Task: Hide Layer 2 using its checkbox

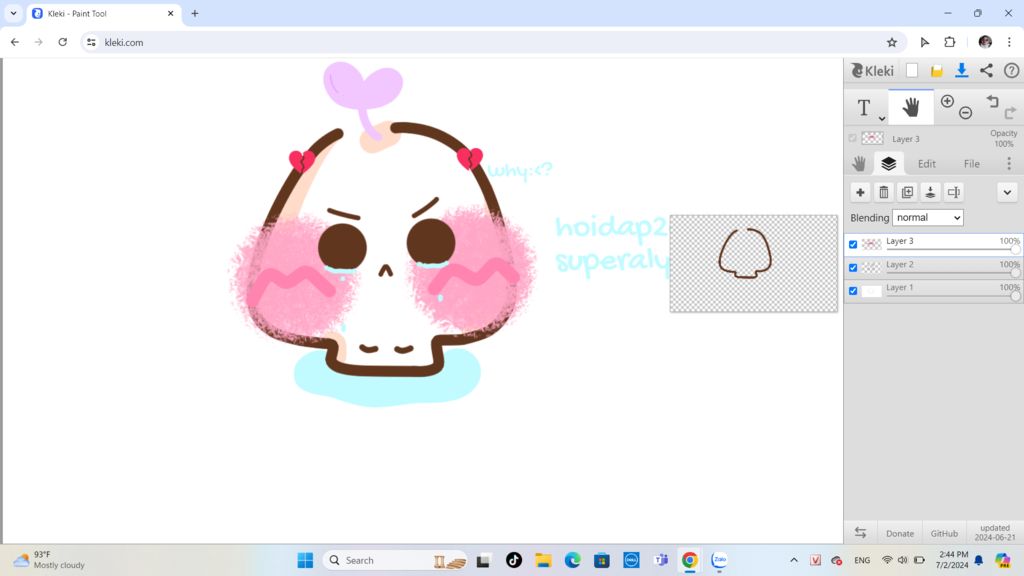Action: pos(853,268)
